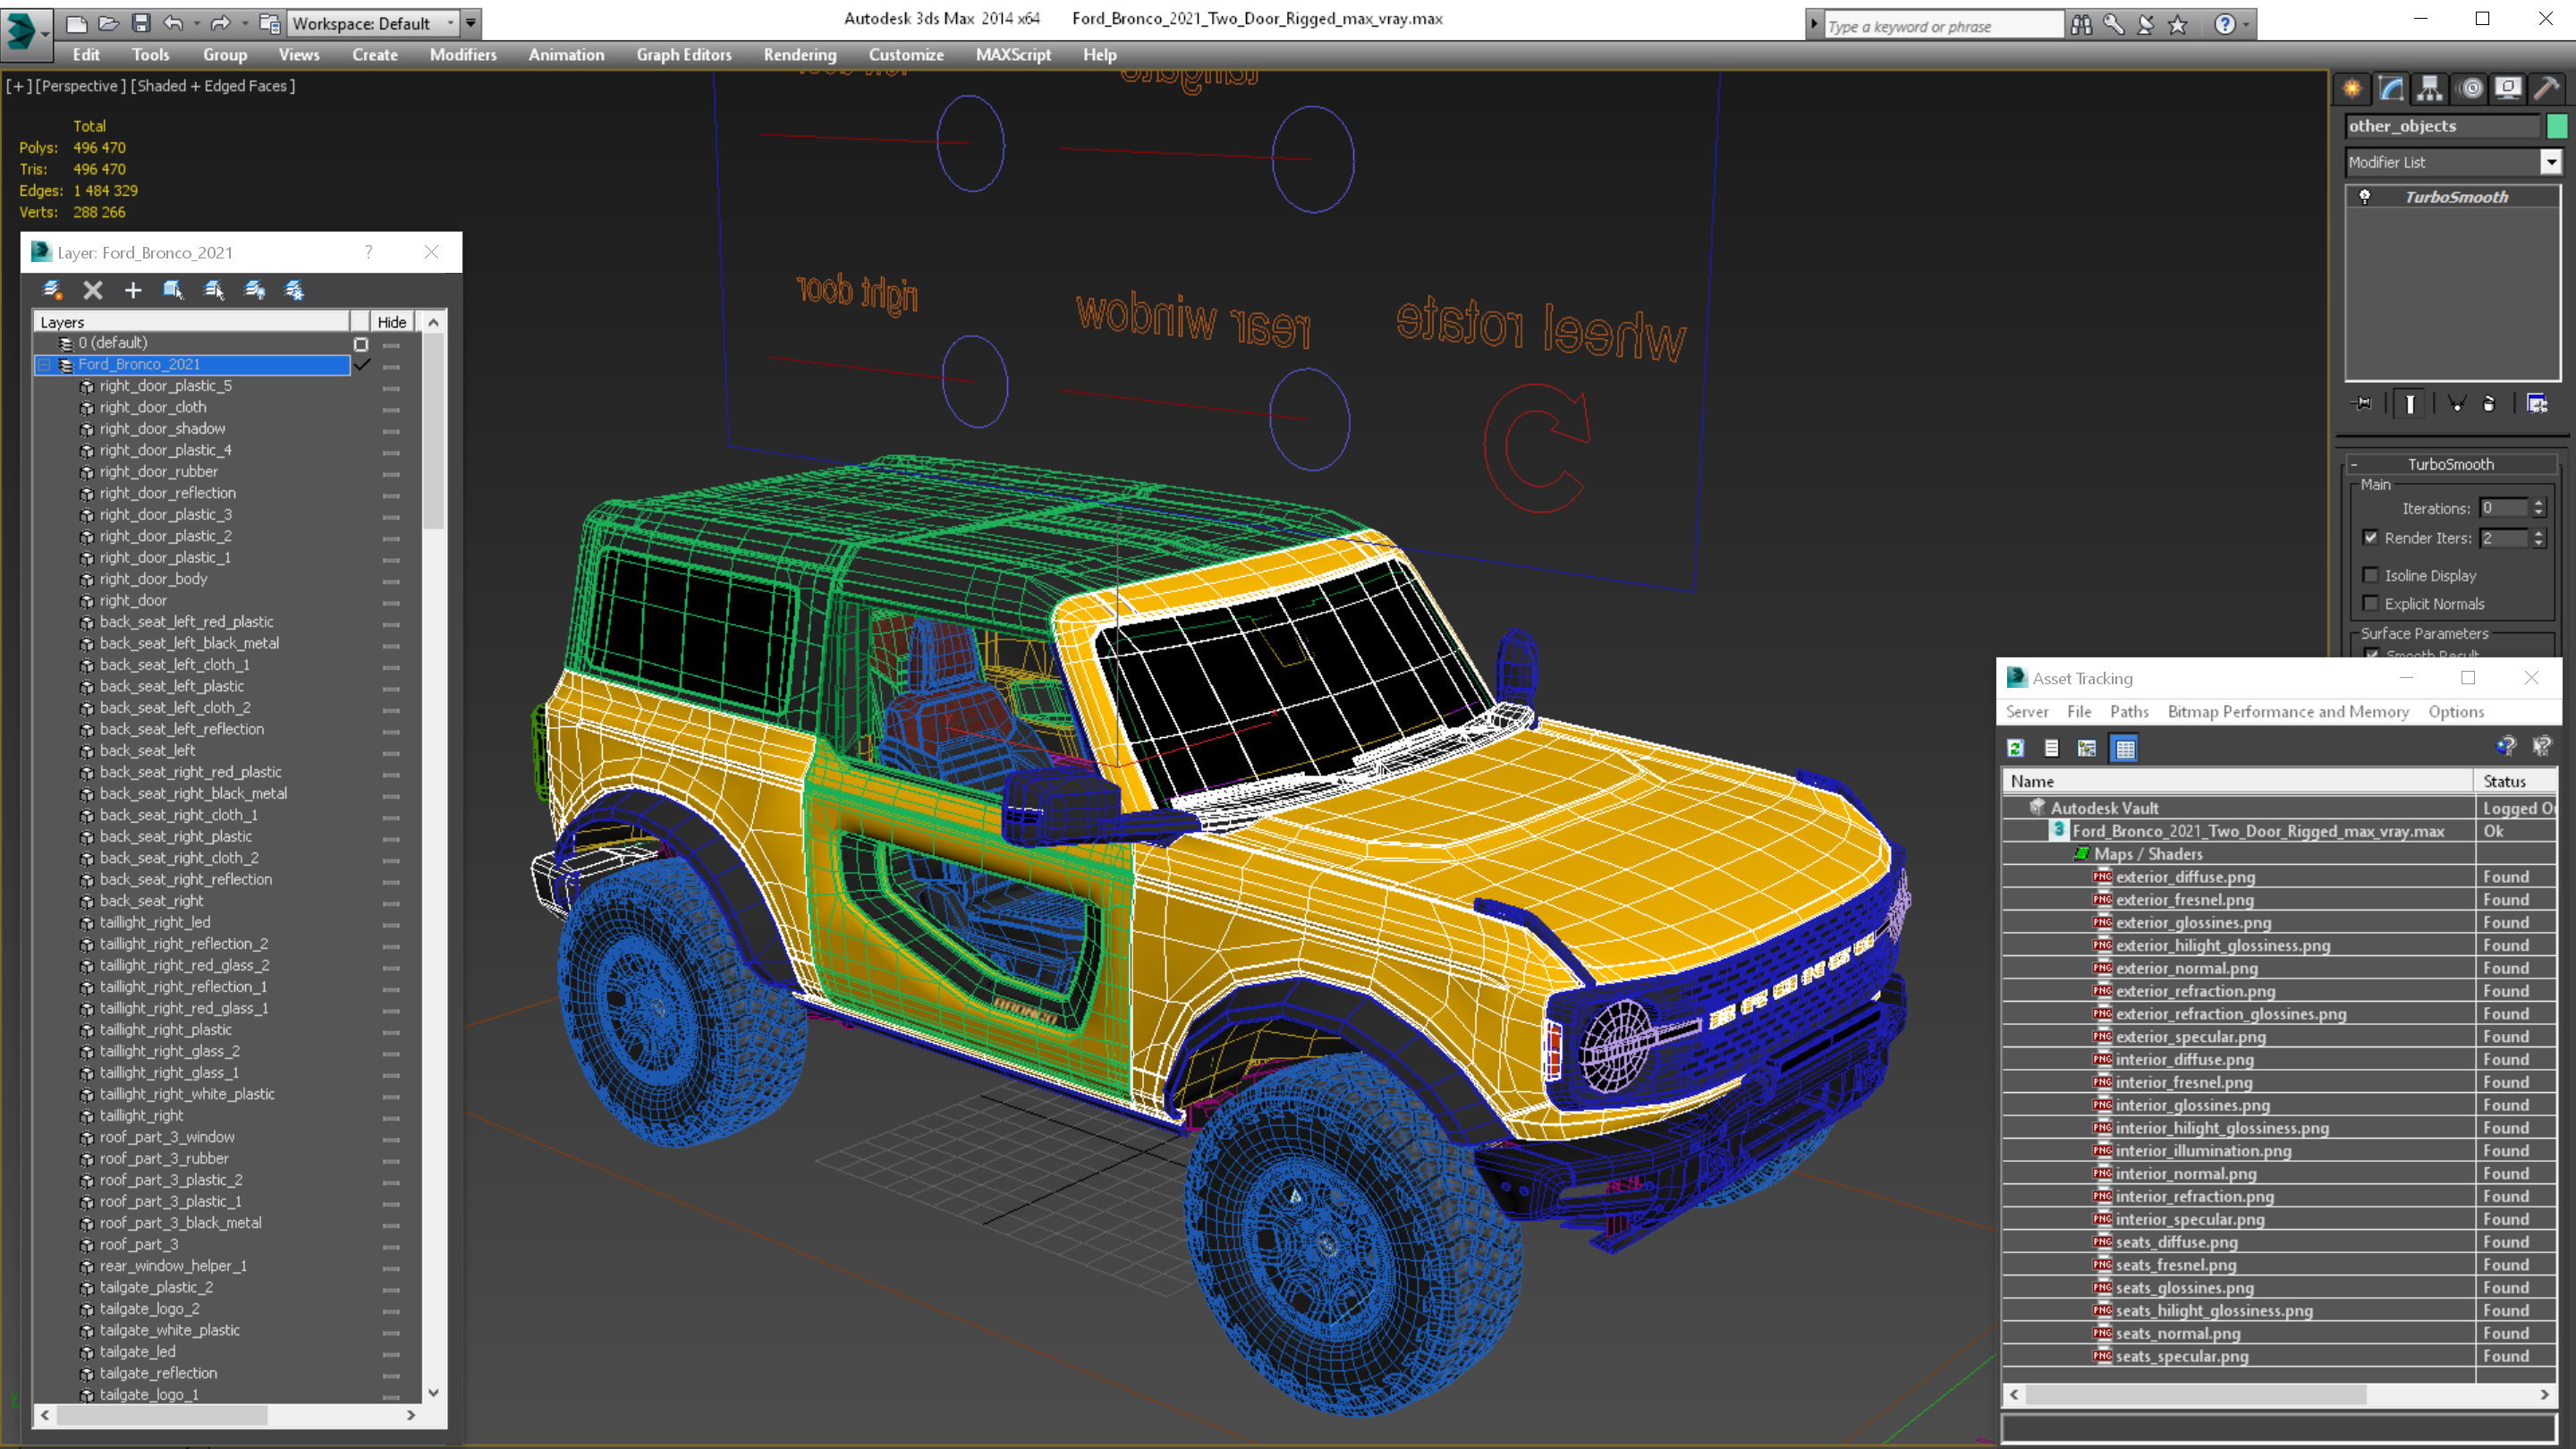Image resolution: width=2576 pixels, height=1449 pixels.
Task: Click the New Scene icon
Action: tap(77, 23)
